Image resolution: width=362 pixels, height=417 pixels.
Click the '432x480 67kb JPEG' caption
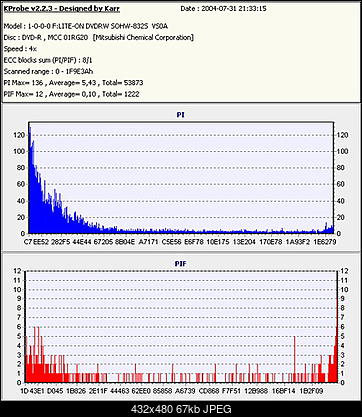(181, 409)
